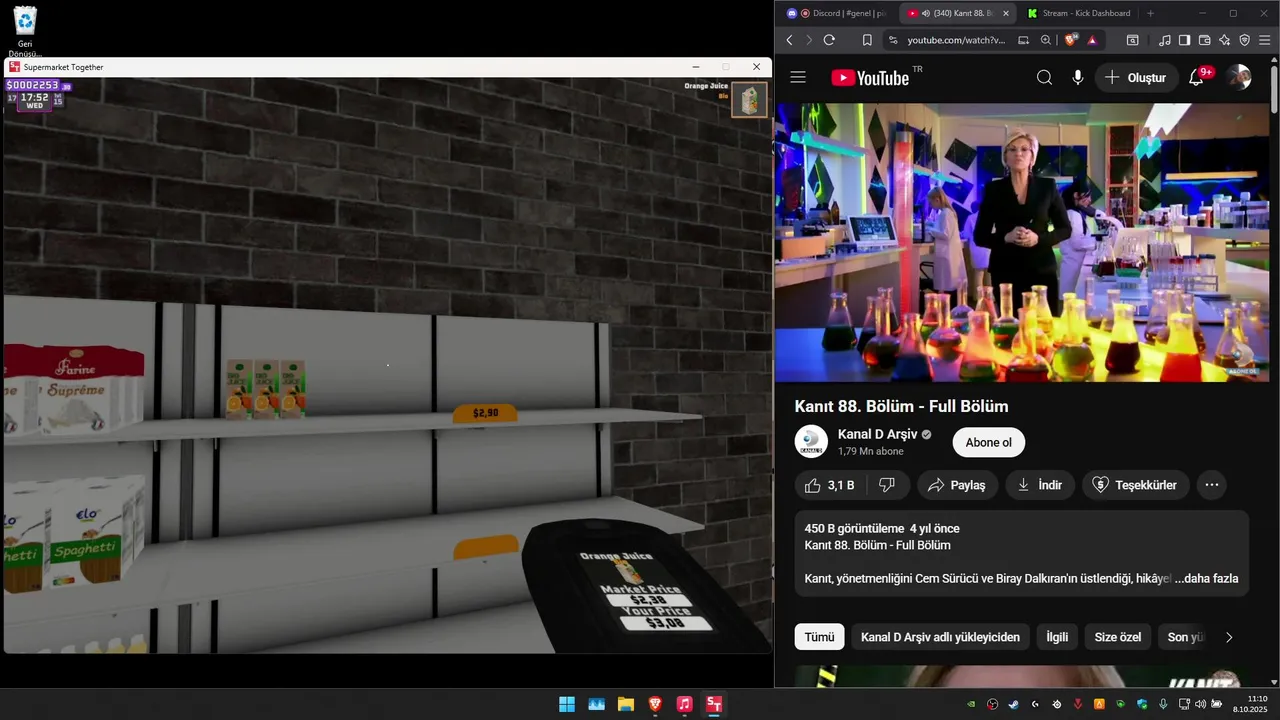Click the address bar URL field
This screenshot has width=1280, height=720.
coord(958,40)
